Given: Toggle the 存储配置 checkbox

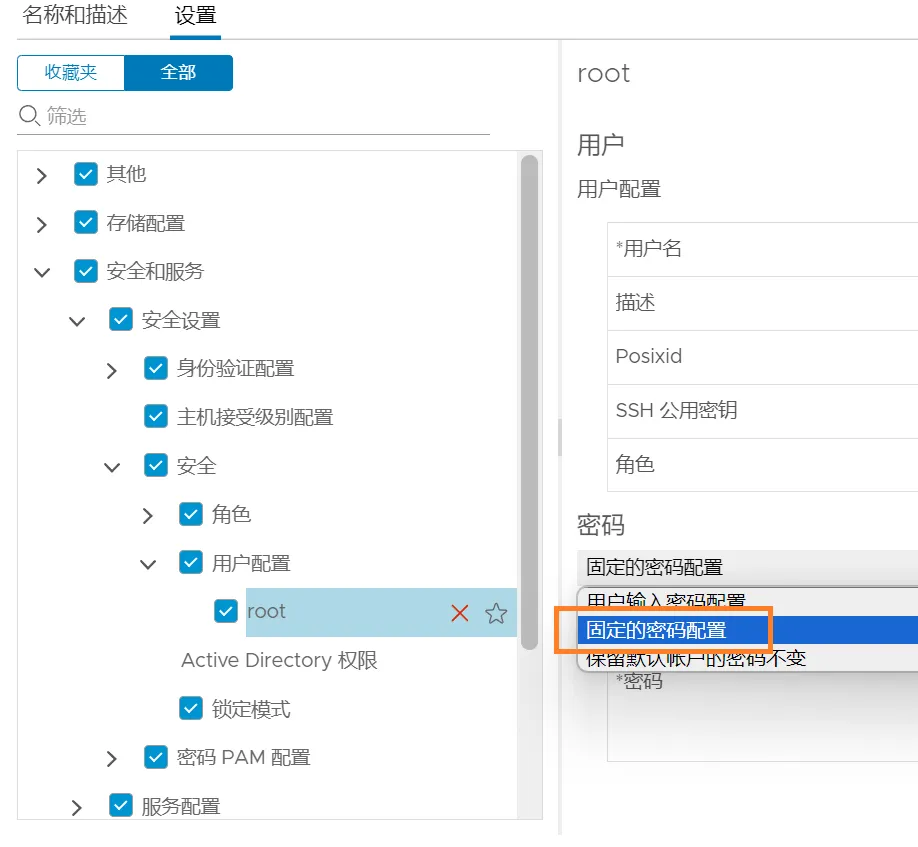Looking at the screenshot, I should pos(86,223).
